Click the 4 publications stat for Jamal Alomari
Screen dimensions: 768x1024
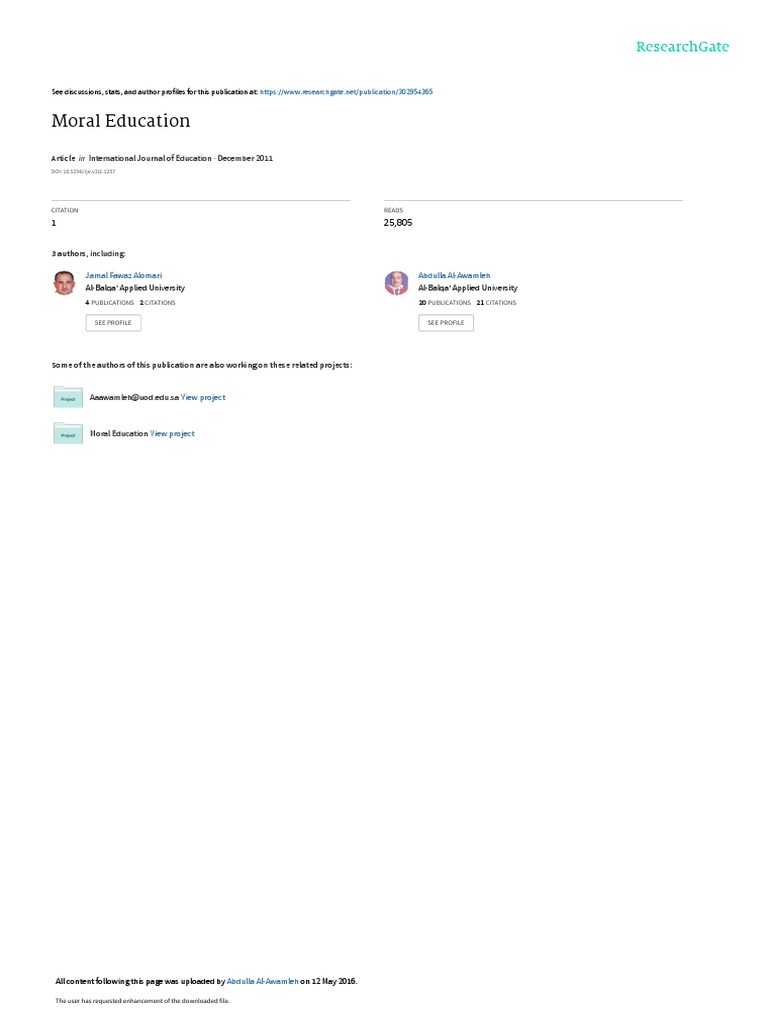pos(110,303)
